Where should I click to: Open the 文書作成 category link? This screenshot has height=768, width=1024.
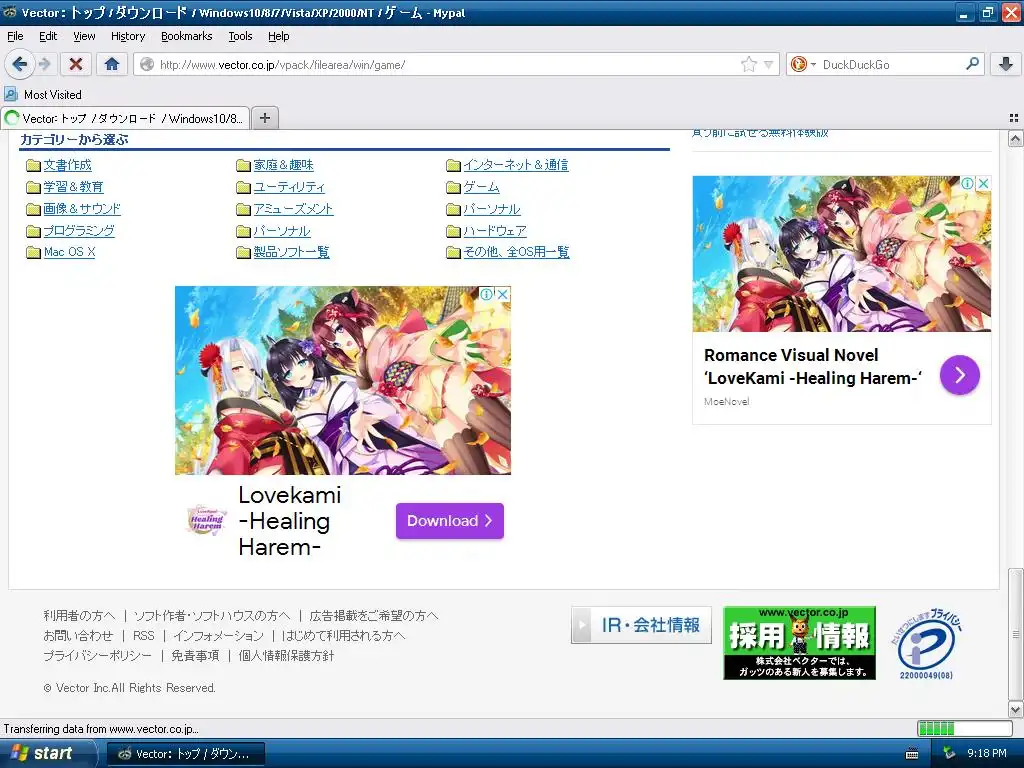click(x=67, y=165)
